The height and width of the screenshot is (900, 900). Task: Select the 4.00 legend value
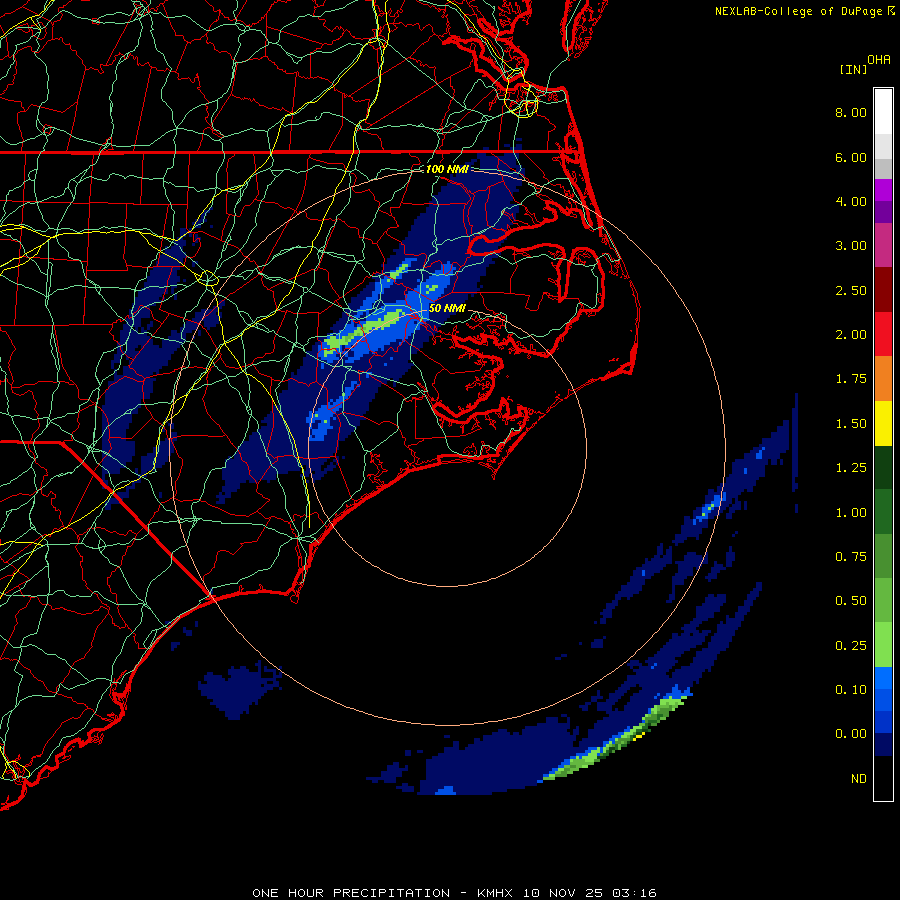pyautogui.click(x=851, y=201)
